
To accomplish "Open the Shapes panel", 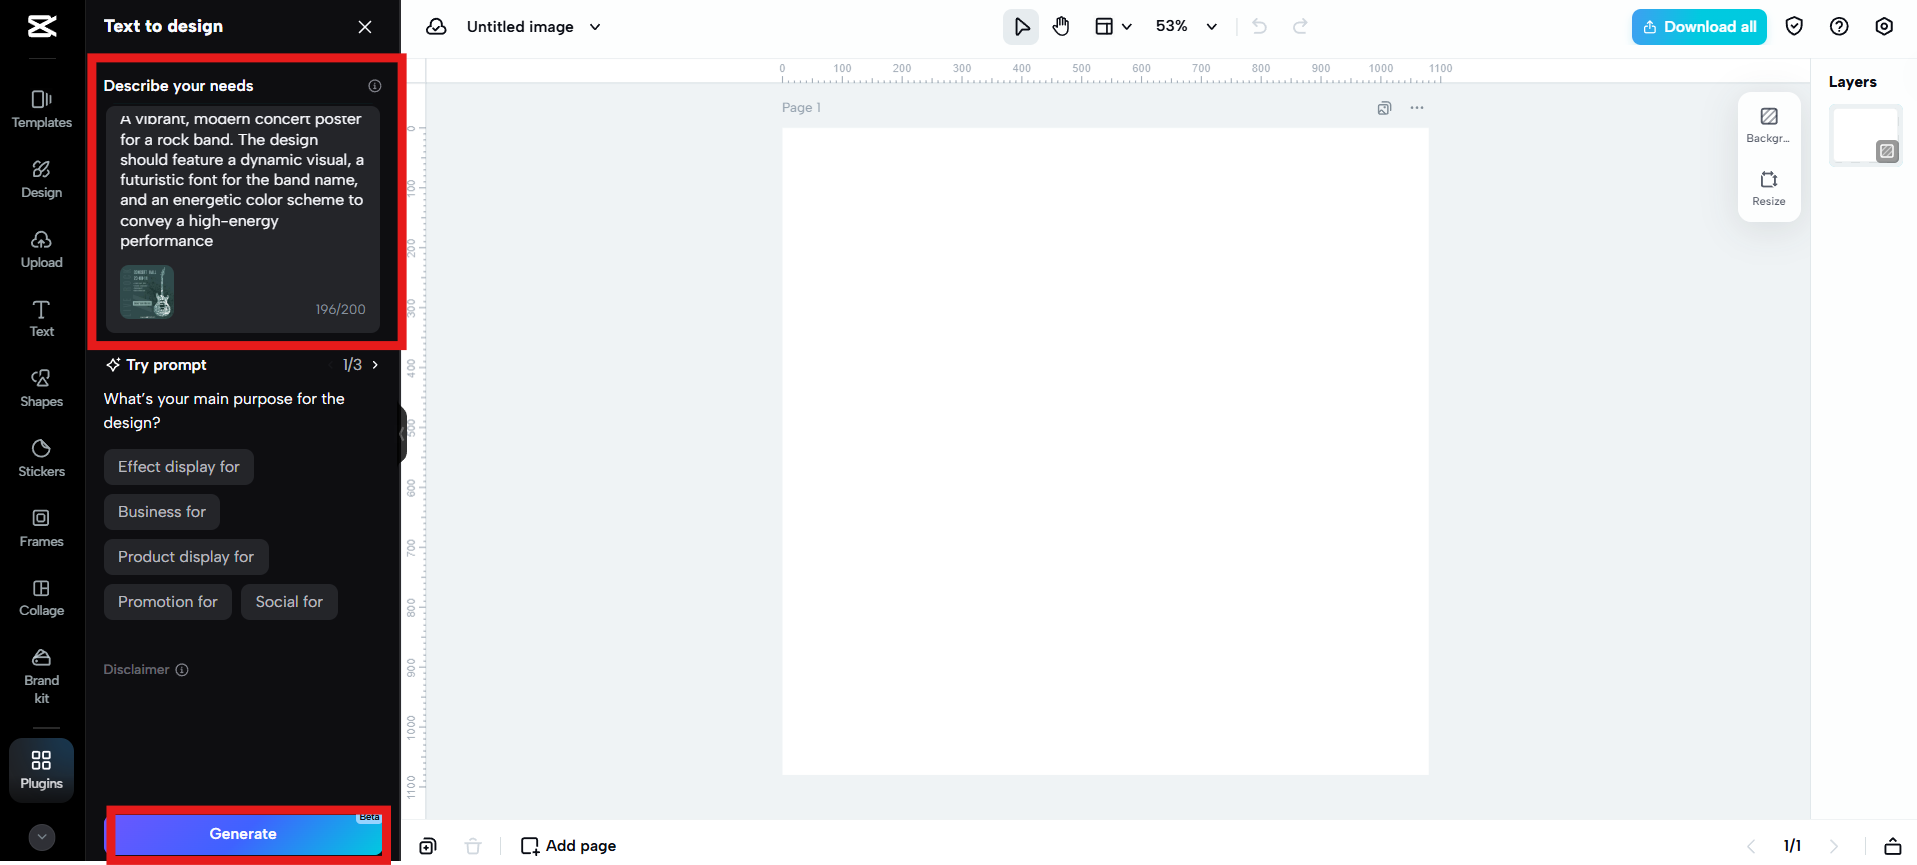I will (x=42, y=388).
